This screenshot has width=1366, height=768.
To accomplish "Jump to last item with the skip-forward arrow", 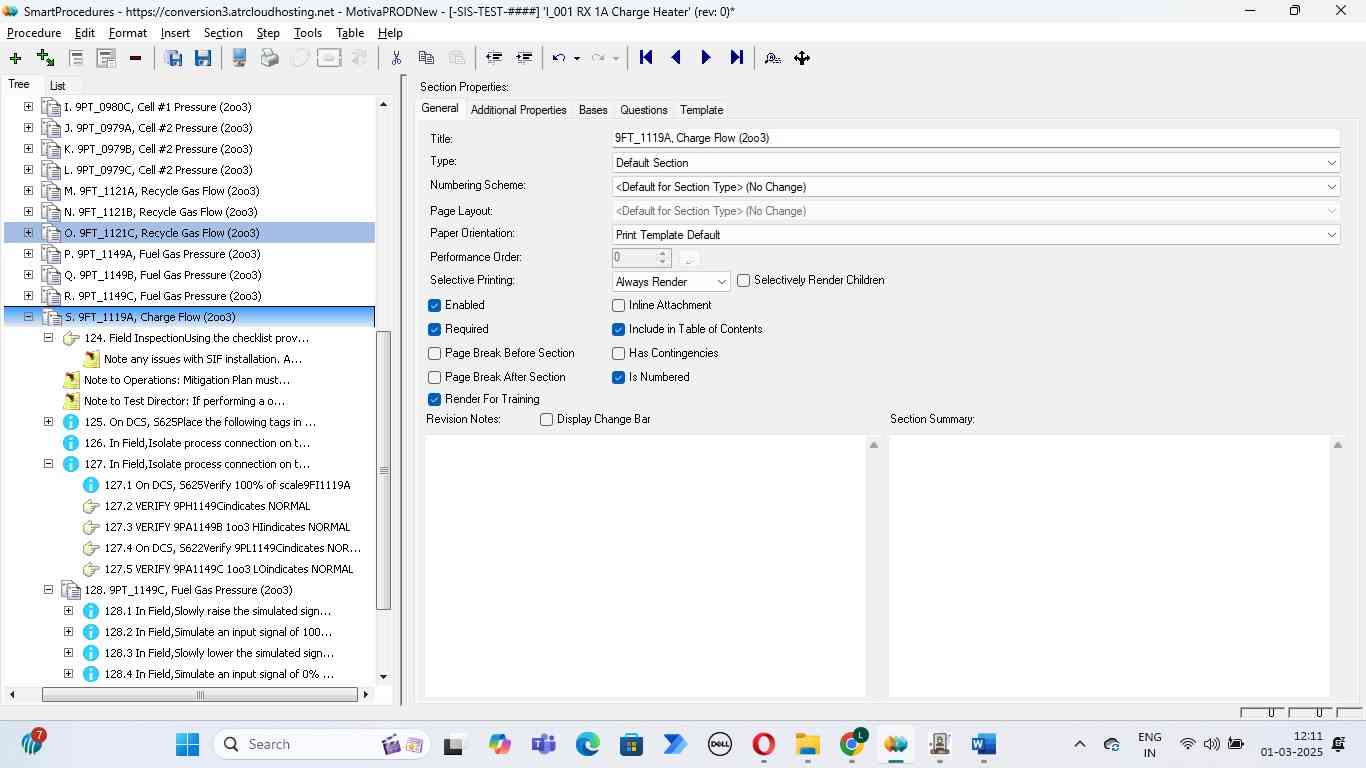I will point(737,58).
